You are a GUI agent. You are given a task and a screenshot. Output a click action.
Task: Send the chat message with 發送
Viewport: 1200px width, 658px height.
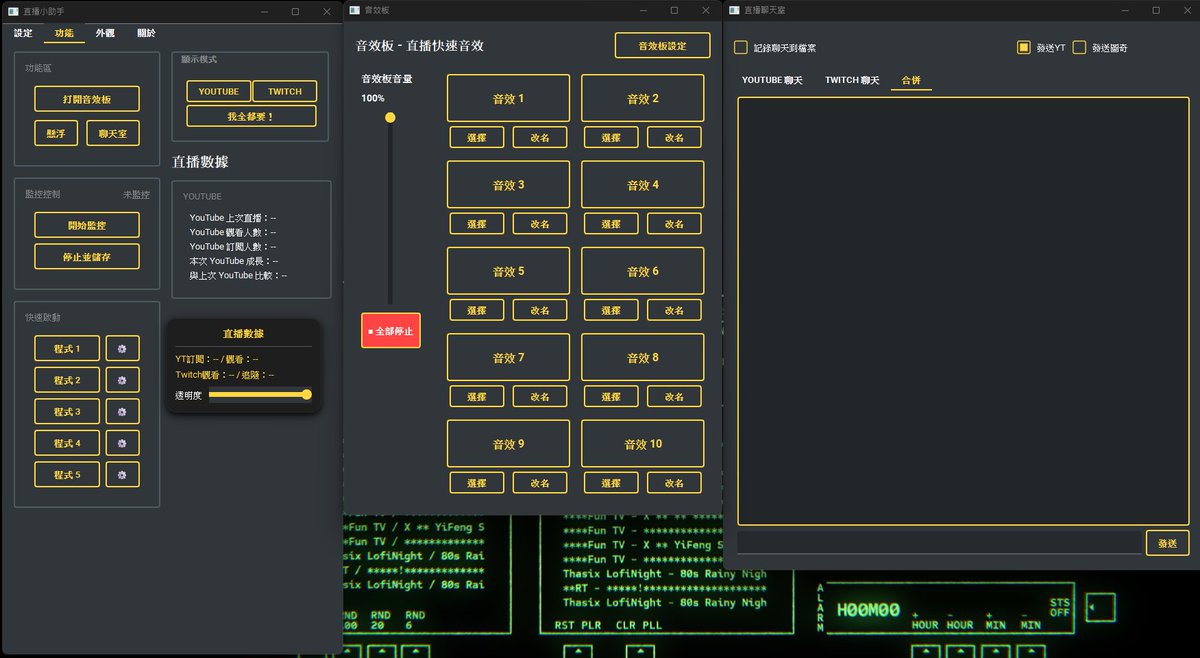1167,543
